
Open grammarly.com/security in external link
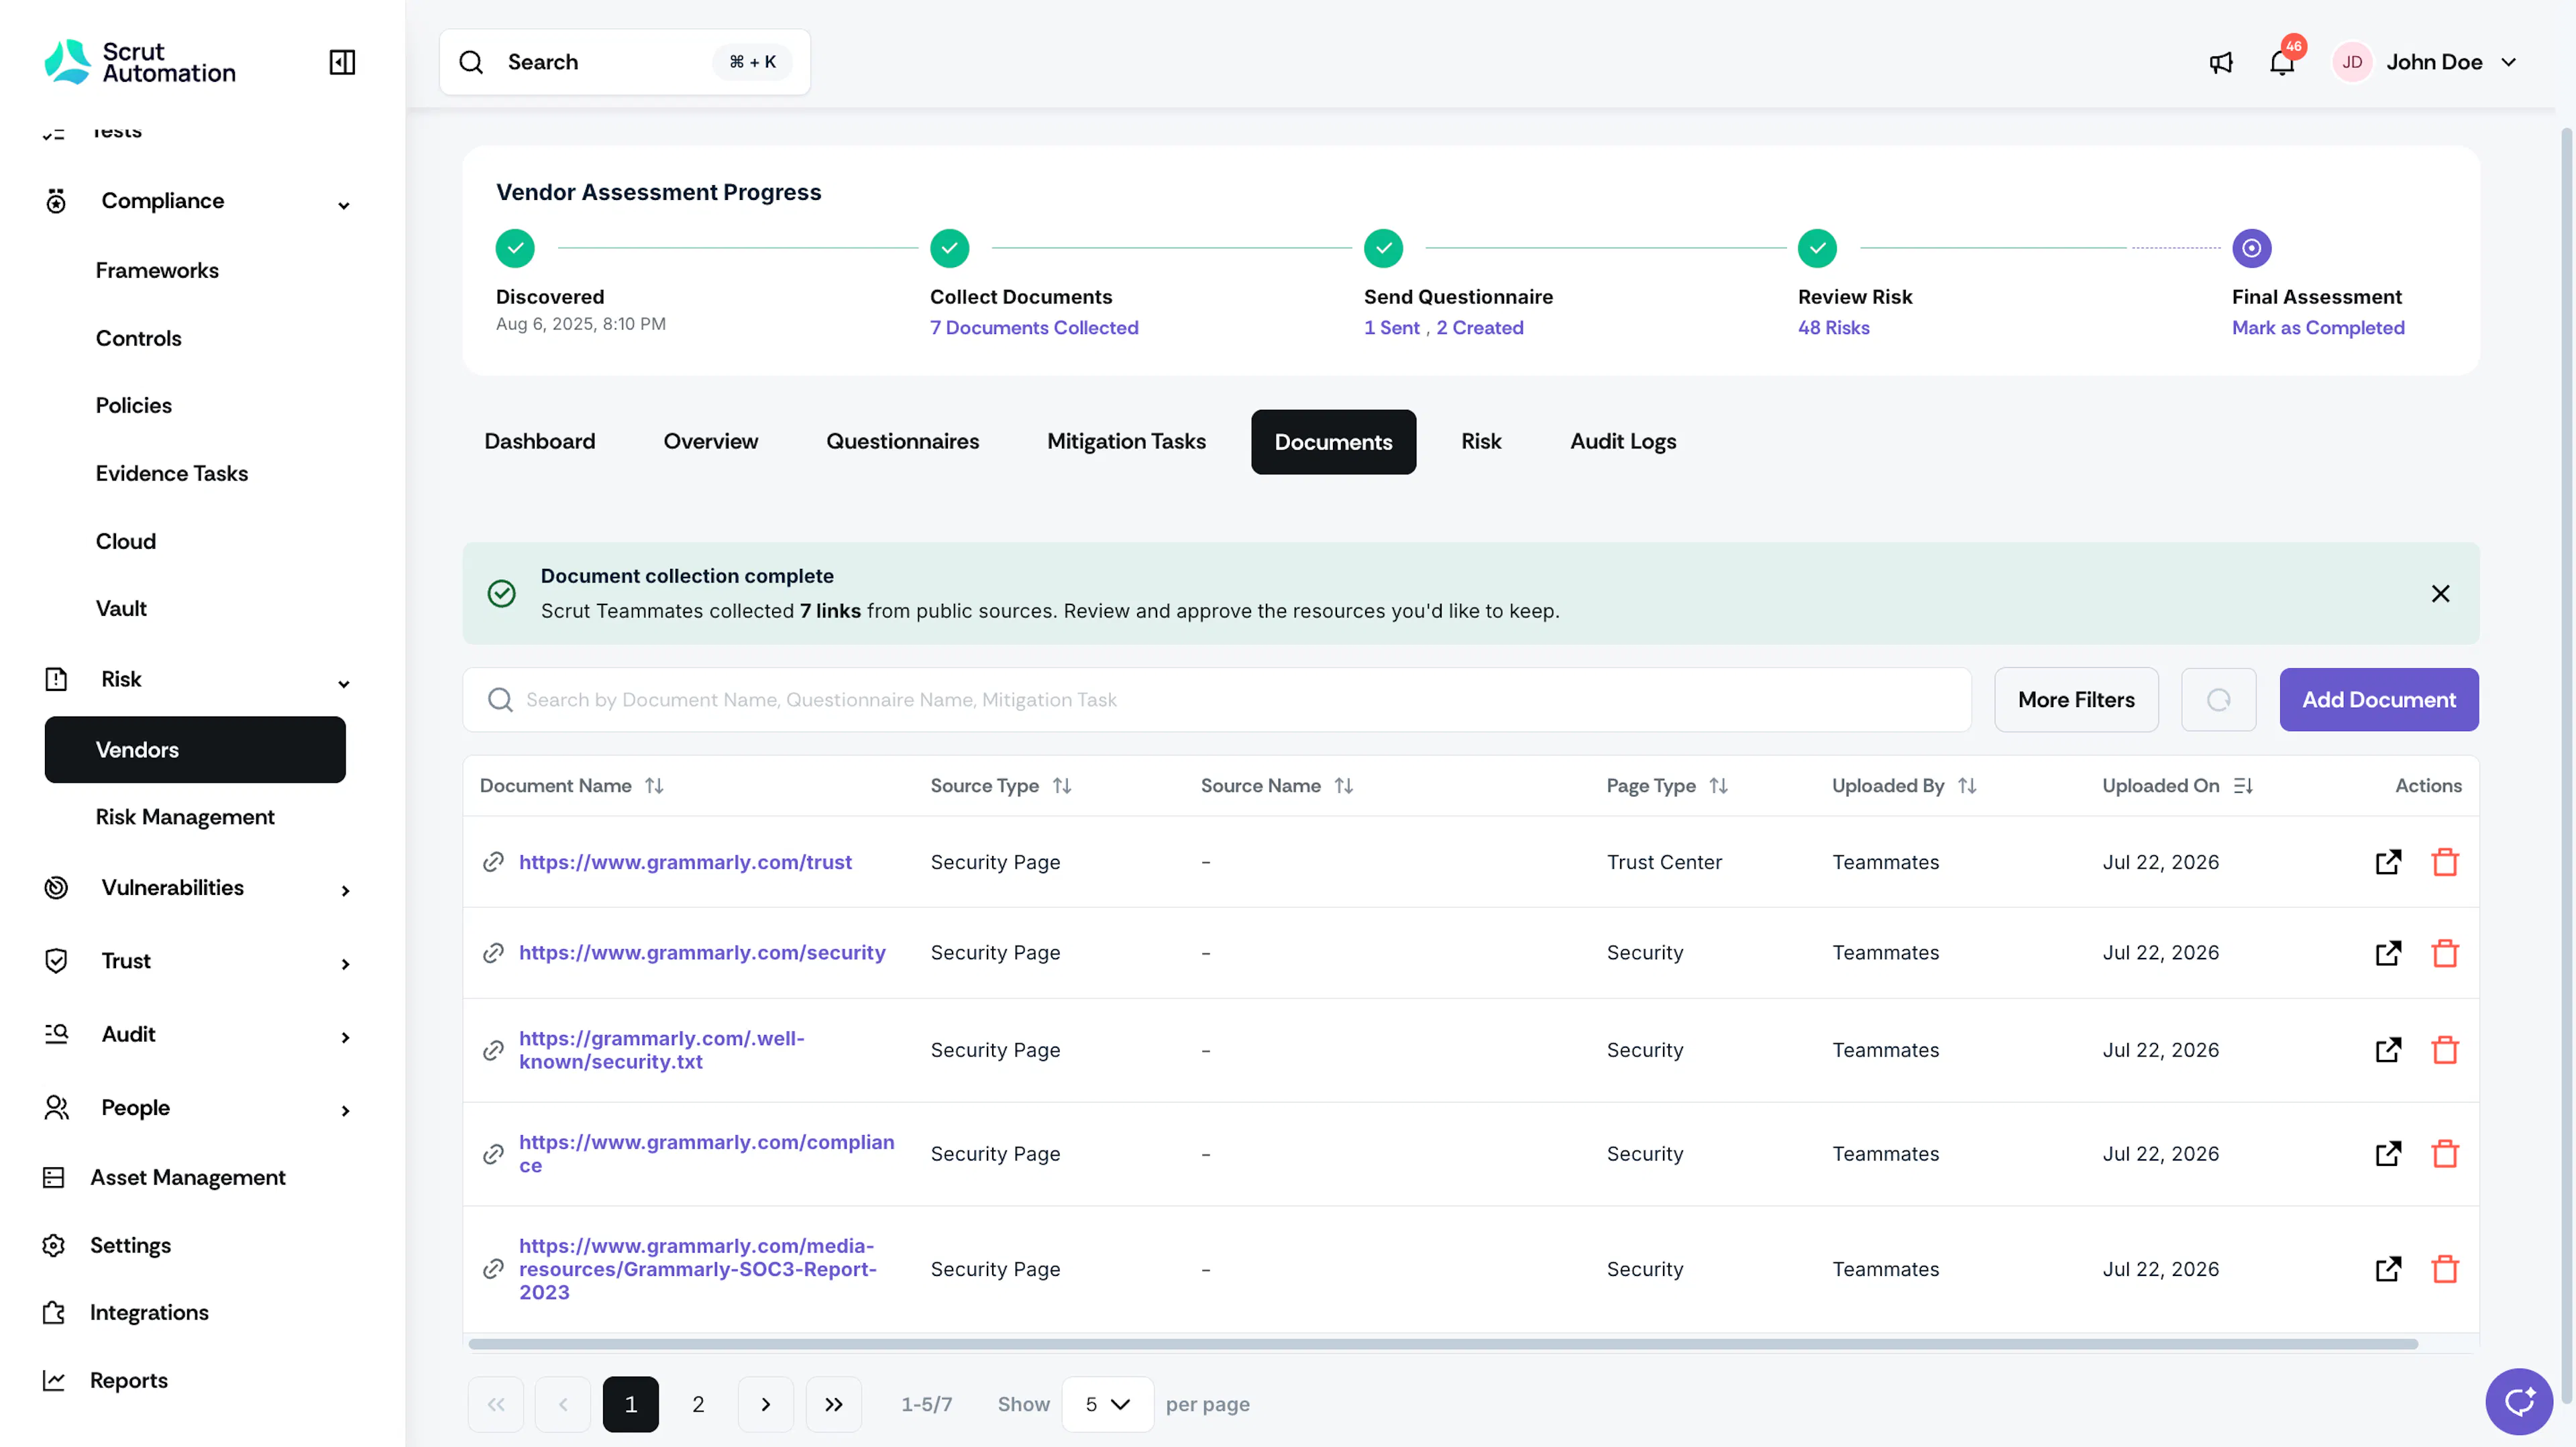tap(2388, 953)
